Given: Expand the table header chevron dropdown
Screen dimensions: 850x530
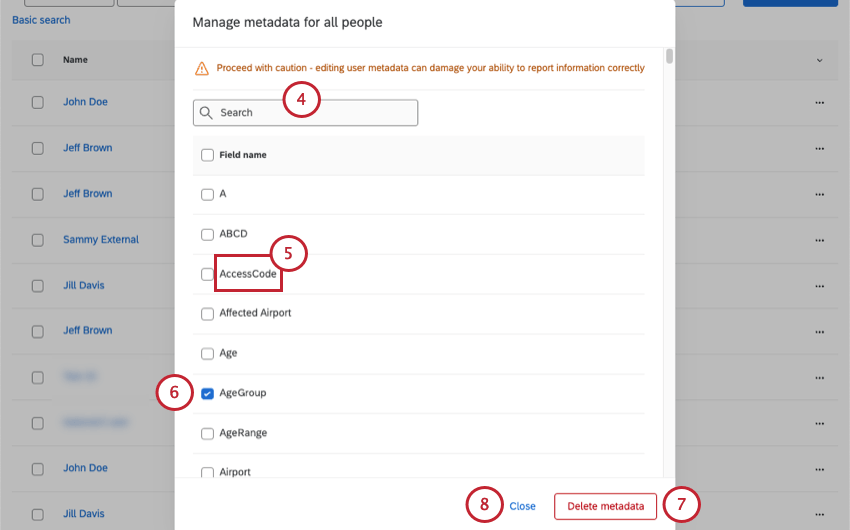Looking at the screenshot, I should [820, 61].
